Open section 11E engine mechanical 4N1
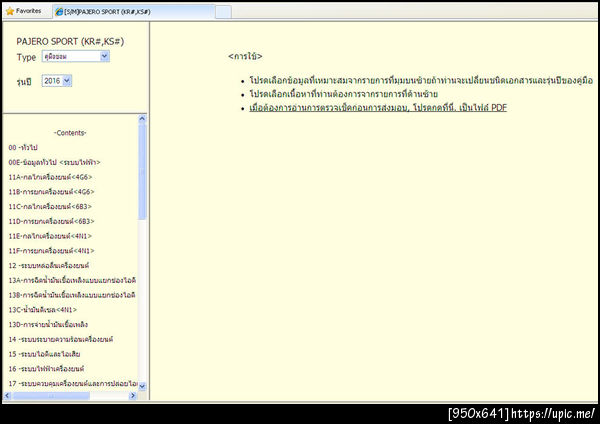 pyautogui.click(x=50, y=236)
